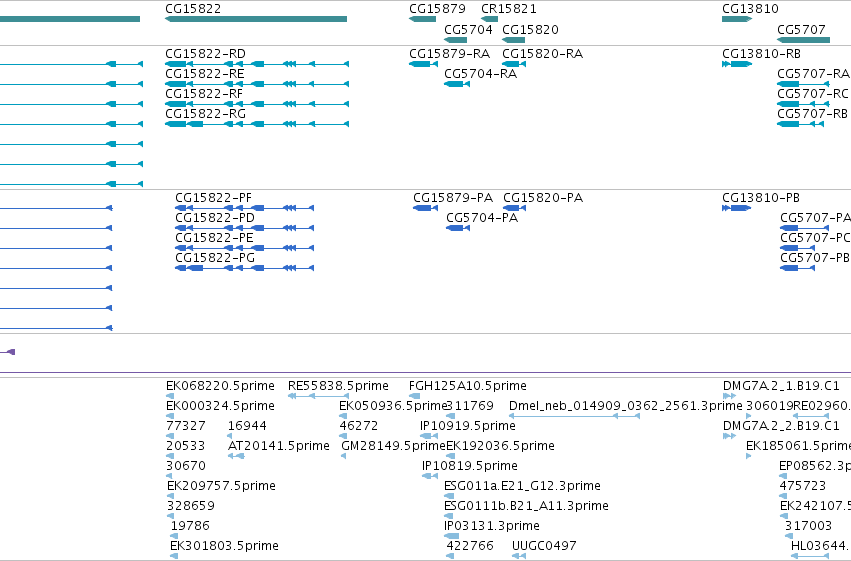
Task: Select EST GM28149.5prime
Action: [x=344, y=456]
